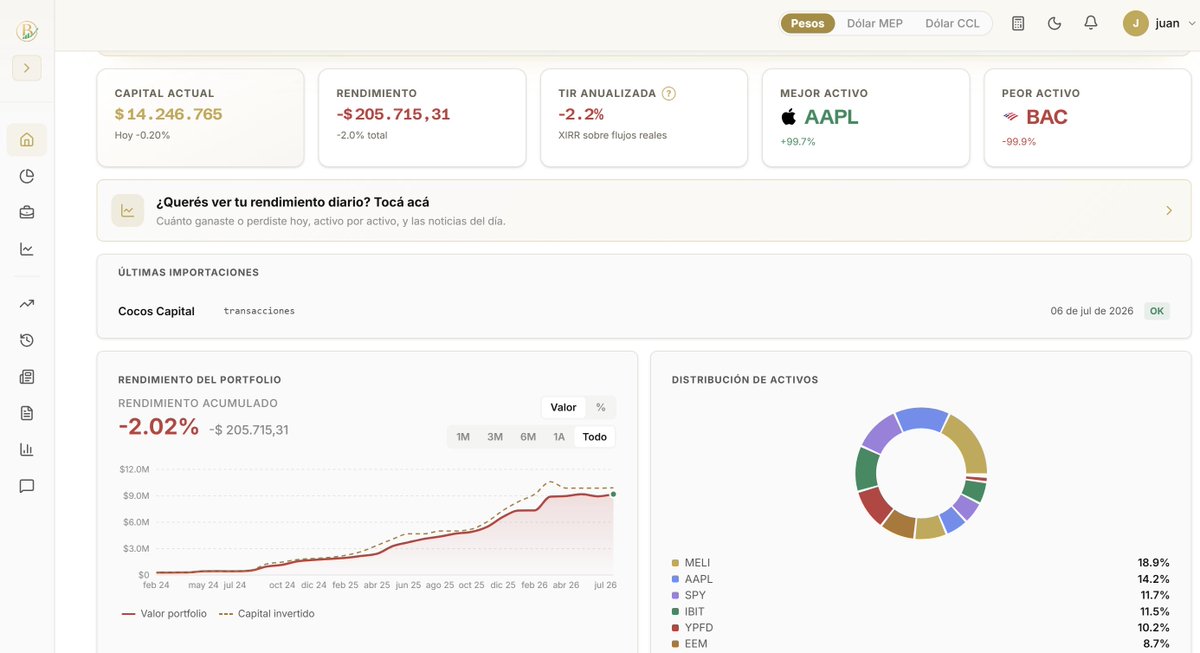Open the pie chart distribution icon
The height and width of the screenshot is (653, 1200).
(27, 176)
